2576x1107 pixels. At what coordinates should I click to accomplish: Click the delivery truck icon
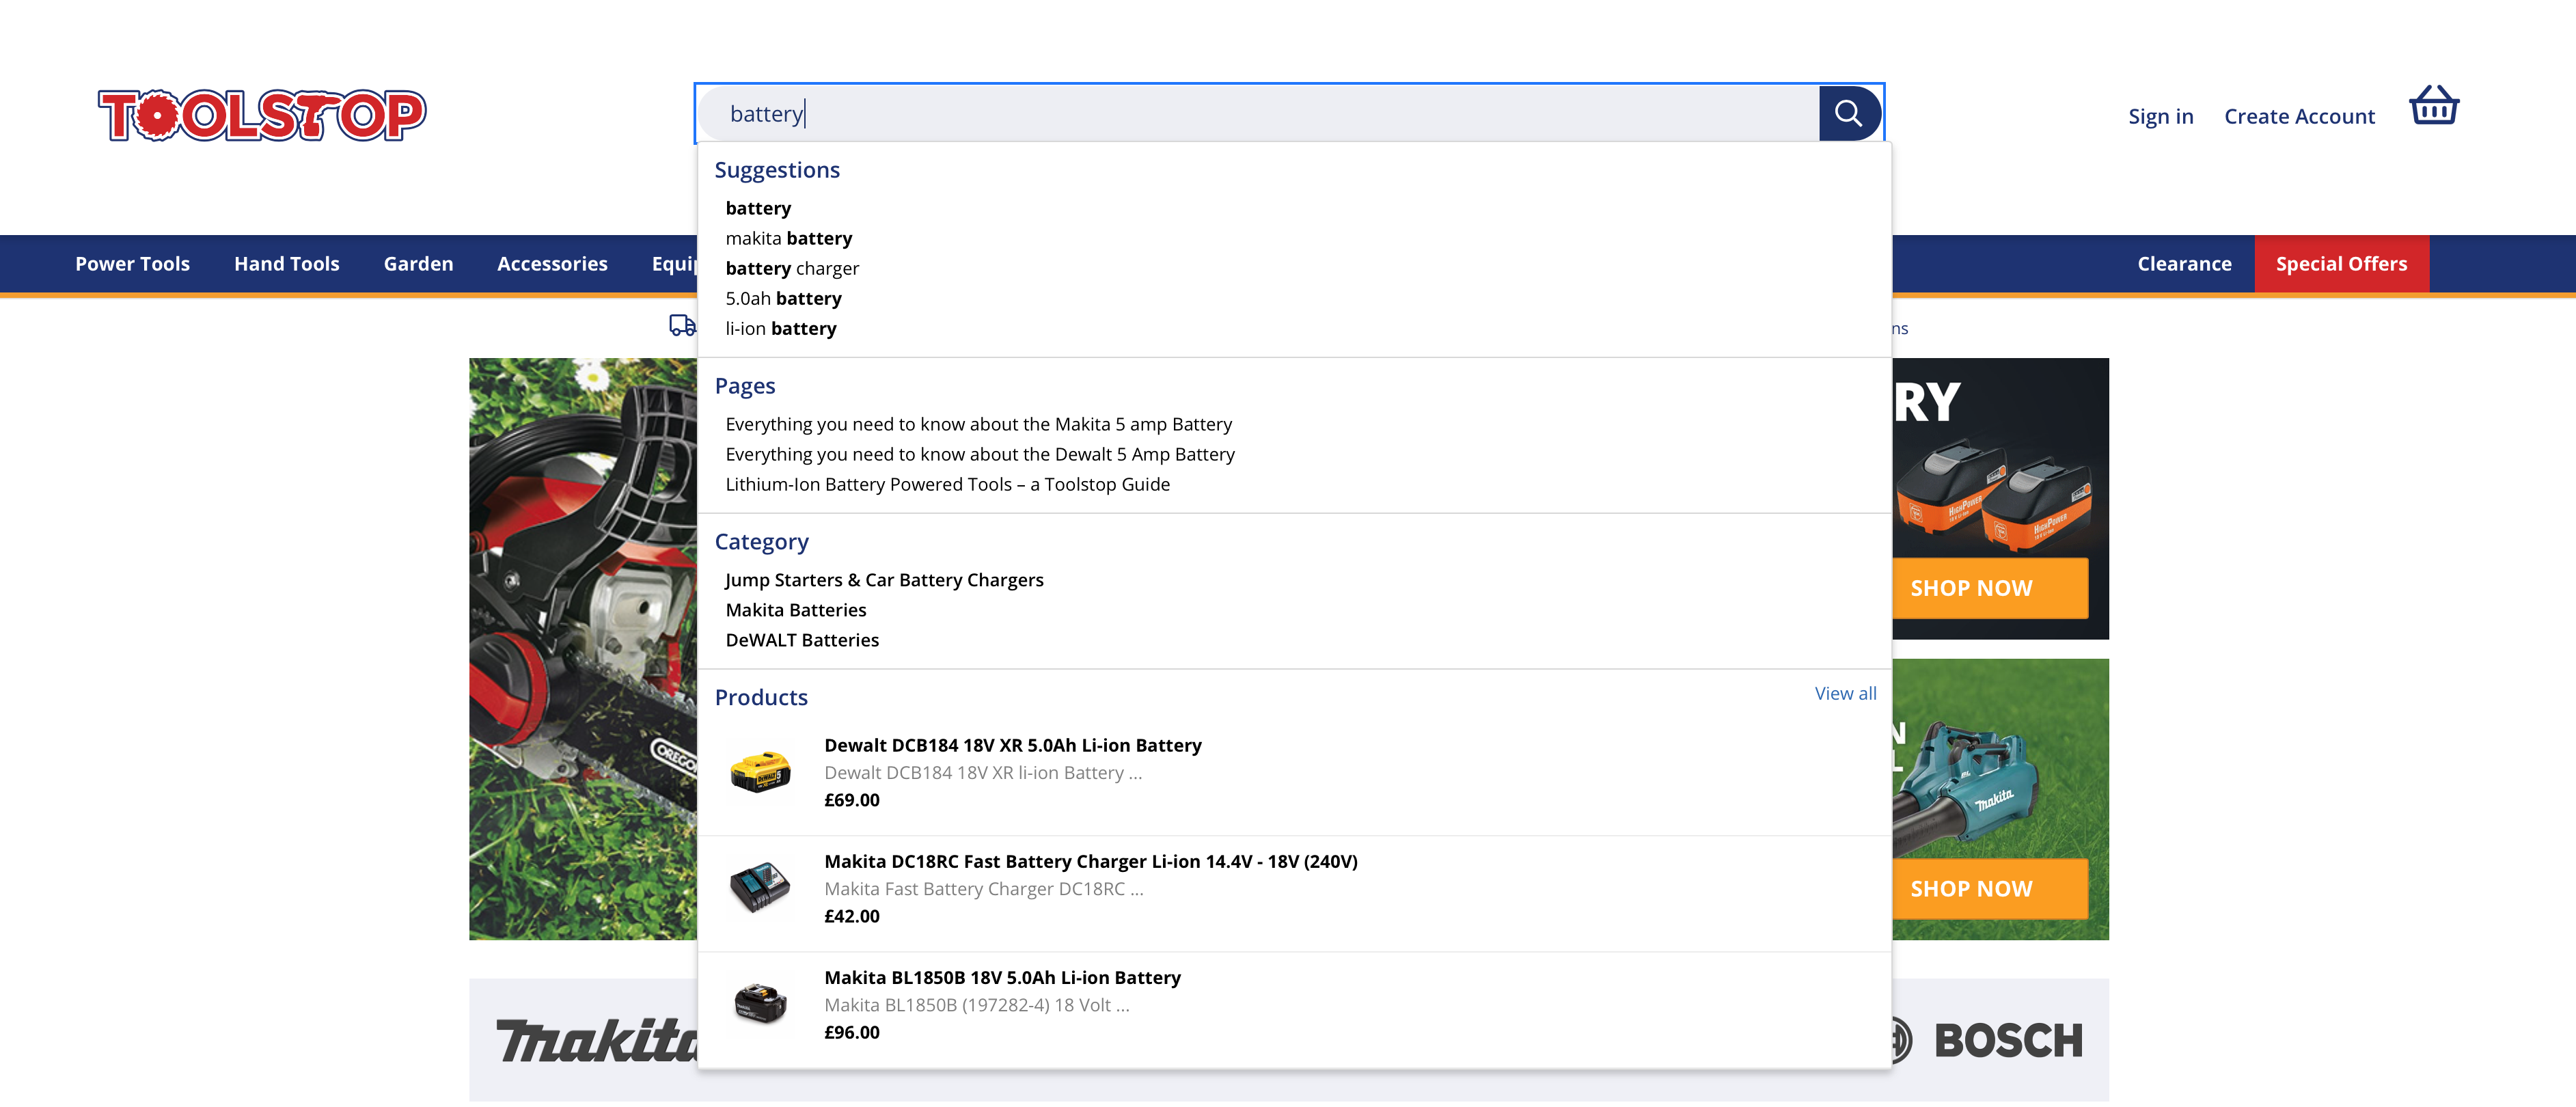point(681,325)
